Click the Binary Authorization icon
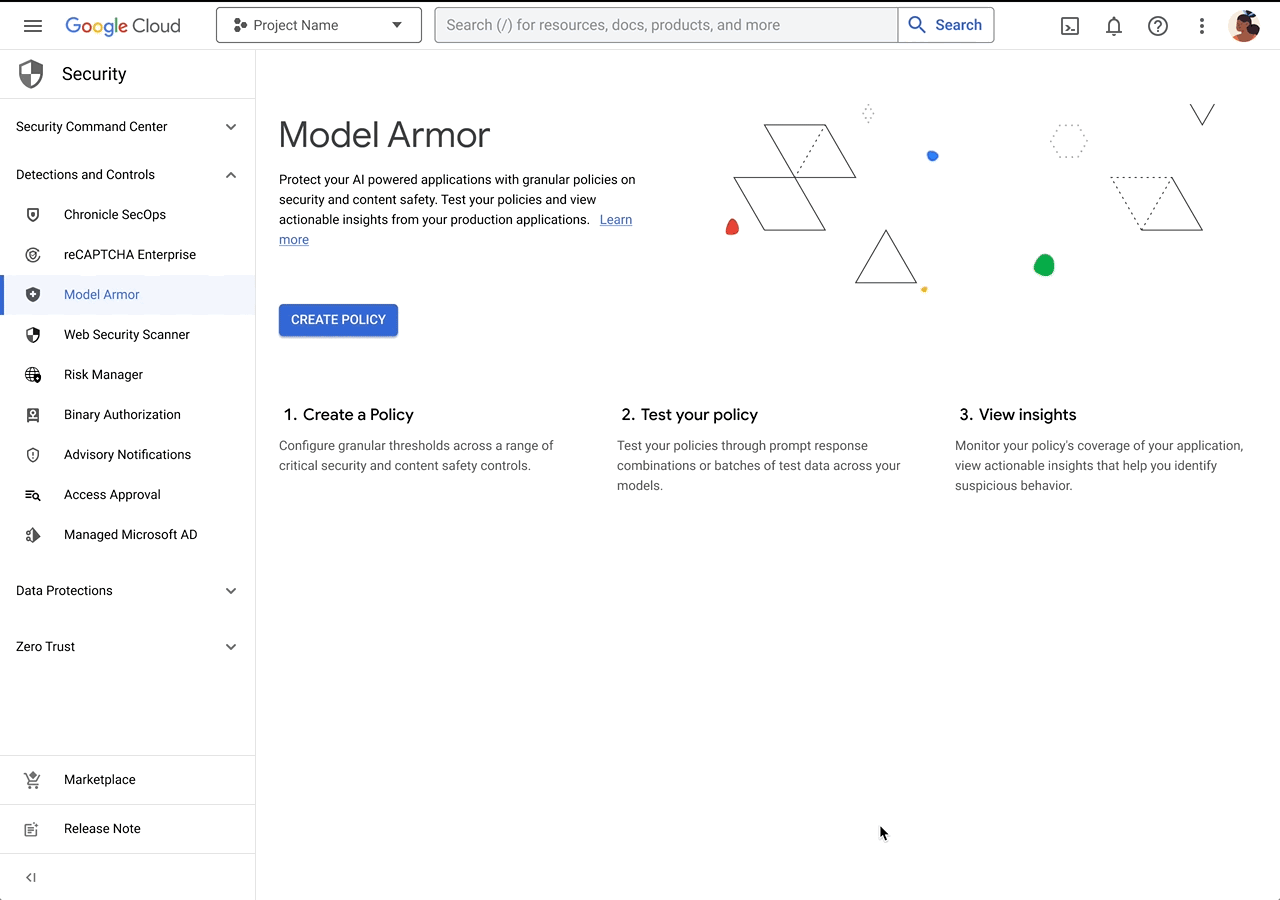Image resolution: width=1280 pixels, height=900 pixels. pos(33,415)
